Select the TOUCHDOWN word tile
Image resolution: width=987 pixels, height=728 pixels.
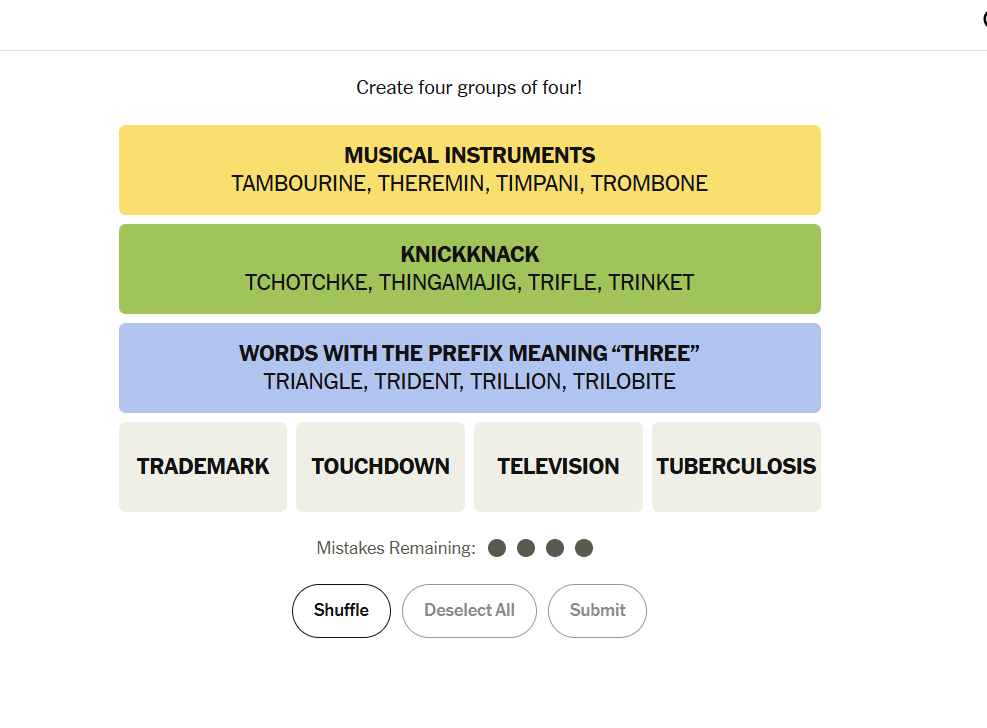pyautogui.click(x=380, y=466)
